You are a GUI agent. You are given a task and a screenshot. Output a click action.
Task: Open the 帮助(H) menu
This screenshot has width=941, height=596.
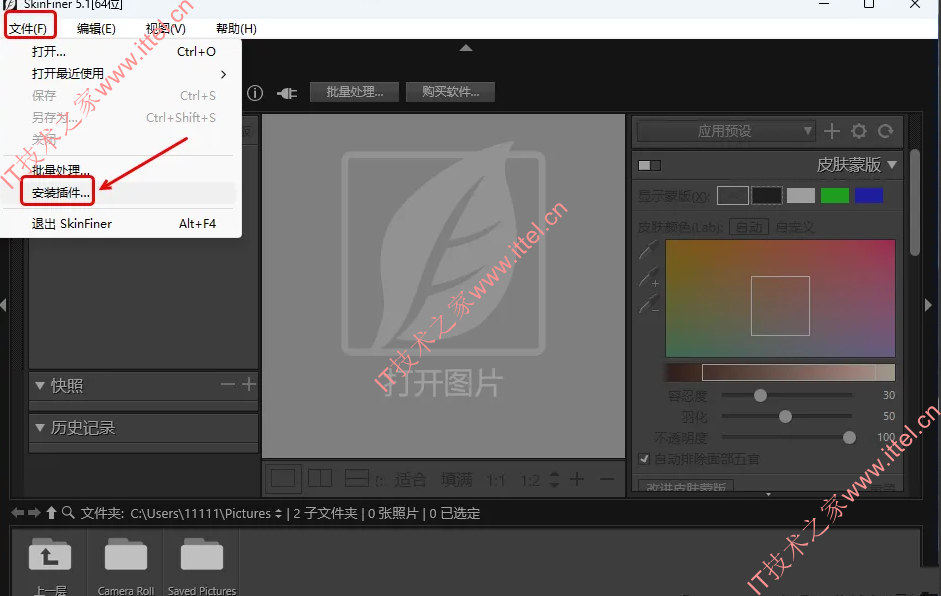click(x=236, y=28)
